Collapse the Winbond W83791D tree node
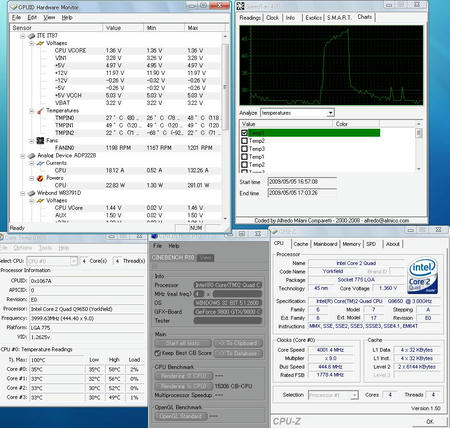Viewport: 450px width, 428px height. pyautogui.click(x=23, y=193)
